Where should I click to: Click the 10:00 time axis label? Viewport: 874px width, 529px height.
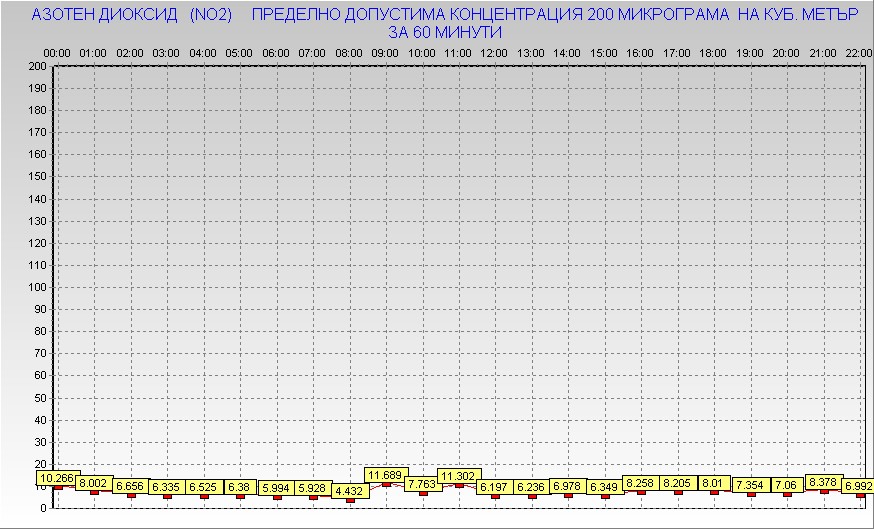[422, 54]
